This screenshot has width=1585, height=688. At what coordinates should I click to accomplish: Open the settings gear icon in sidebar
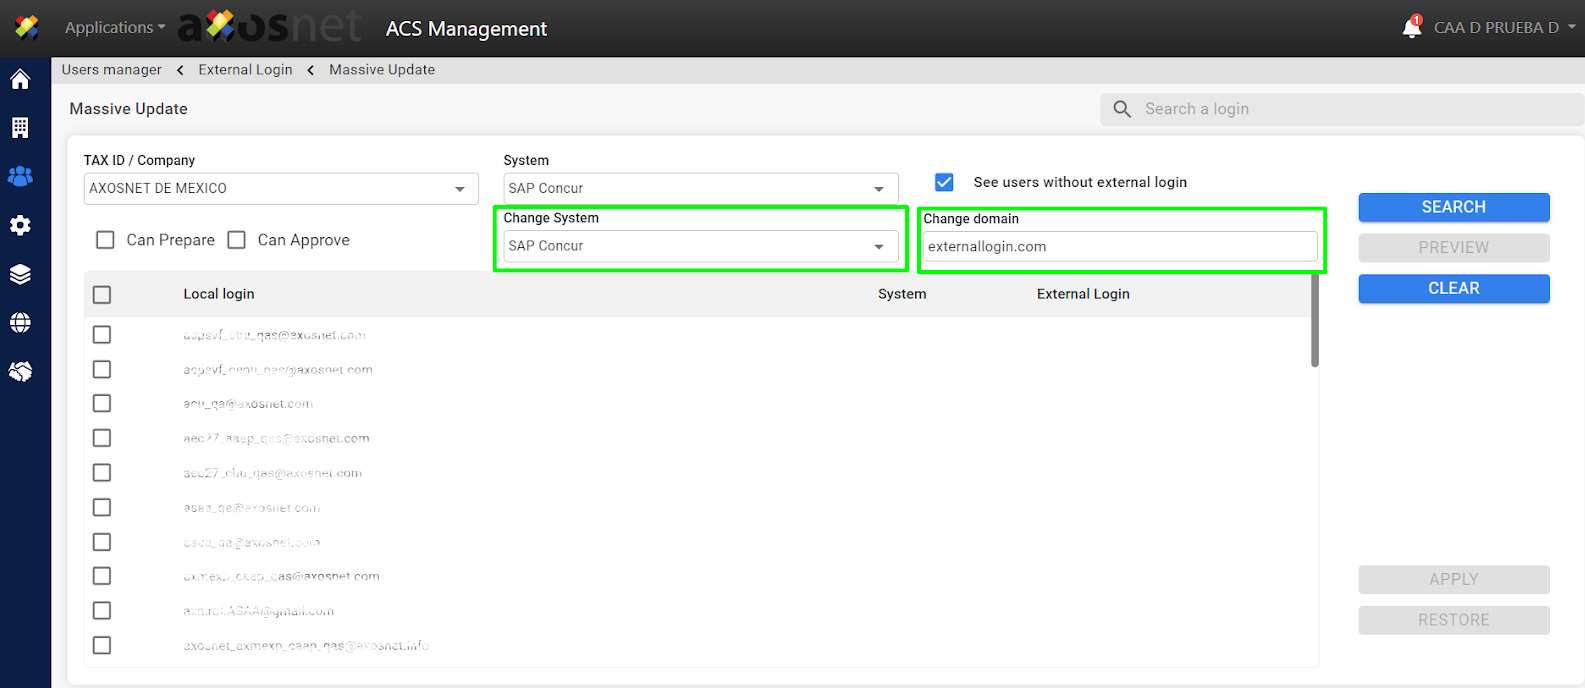click(x=20, y=226)
